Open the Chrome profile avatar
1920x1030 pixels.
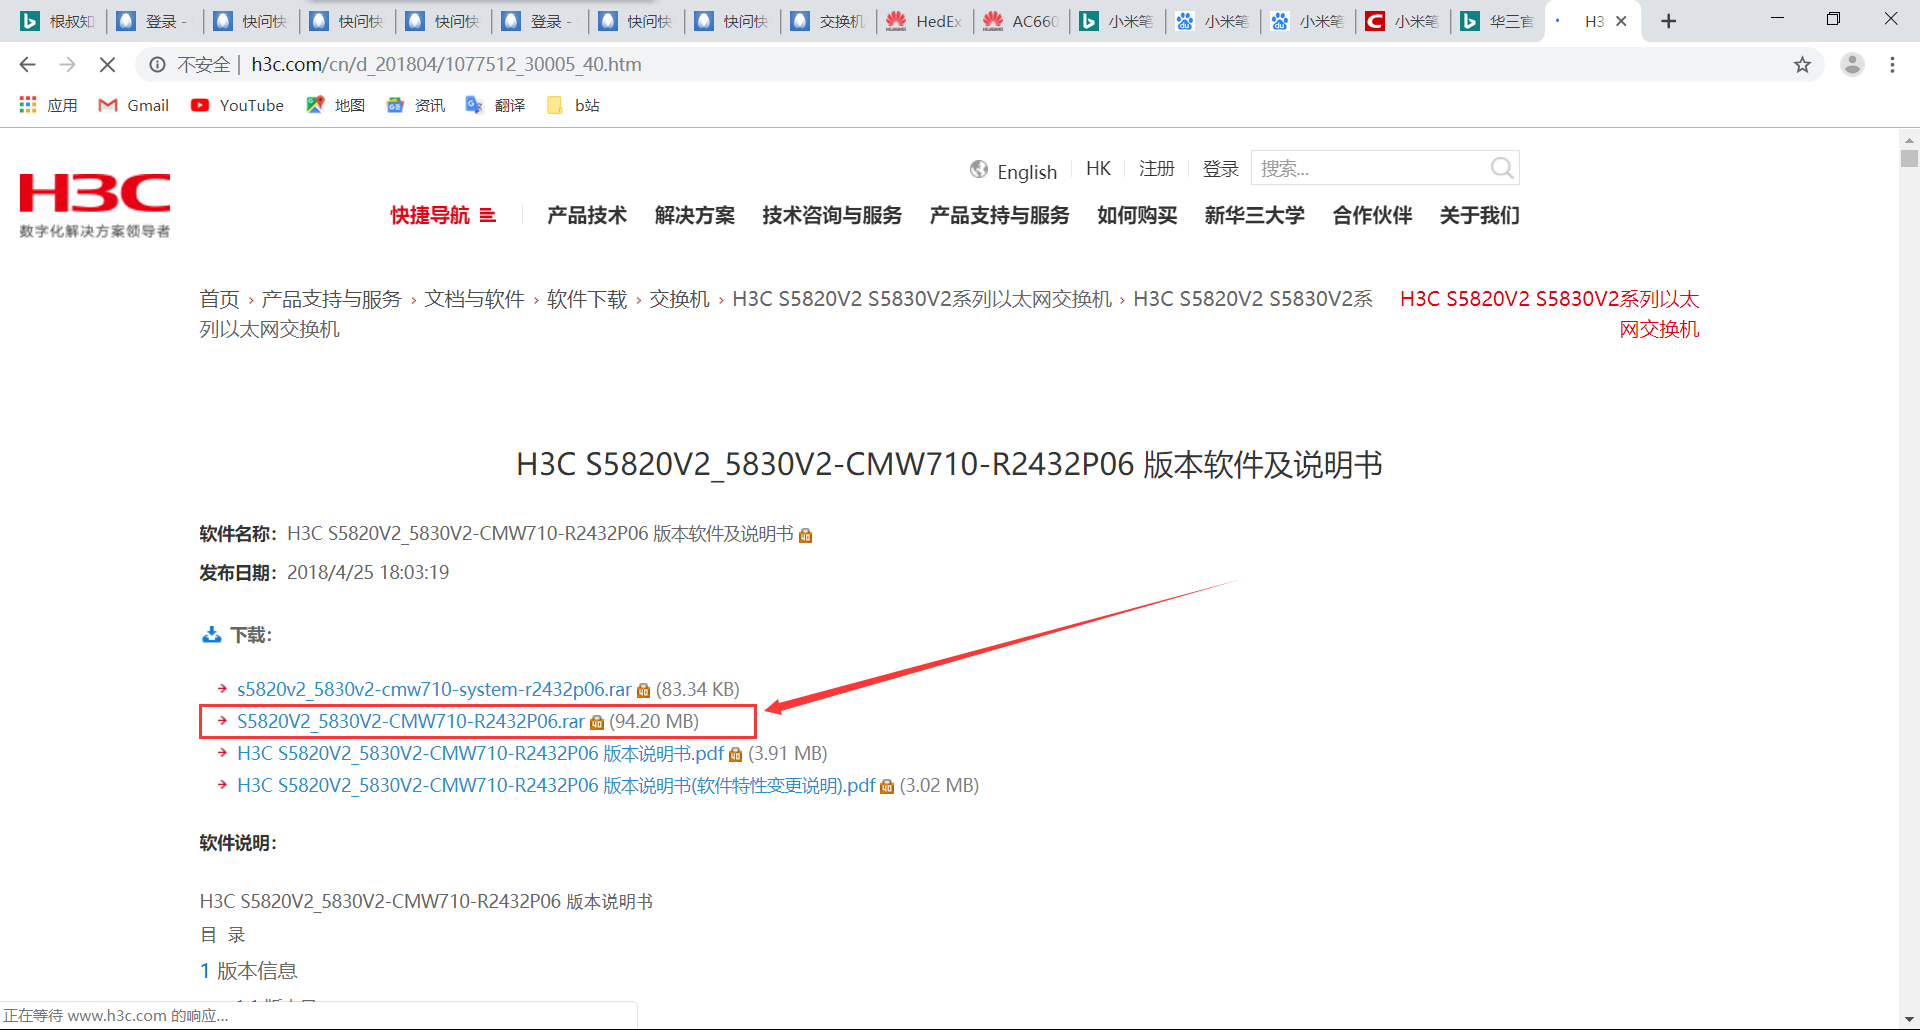coord(1852,64)
